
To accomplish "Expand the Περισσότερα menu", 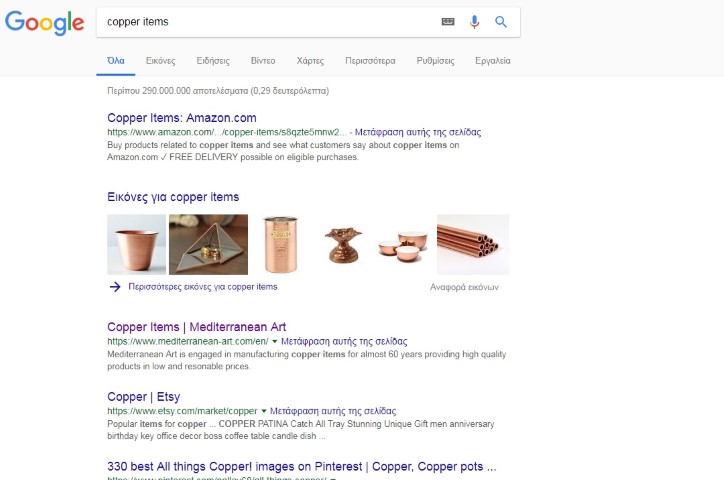I will coord(370,61).
